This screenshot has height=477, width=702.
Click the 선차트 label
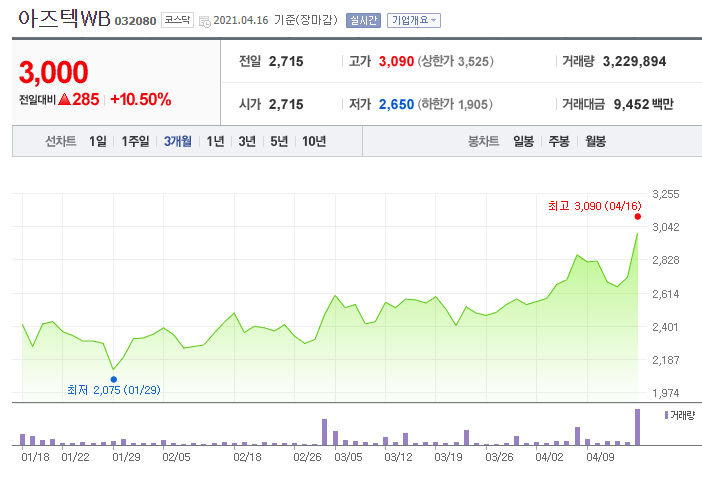pos(60,142)
